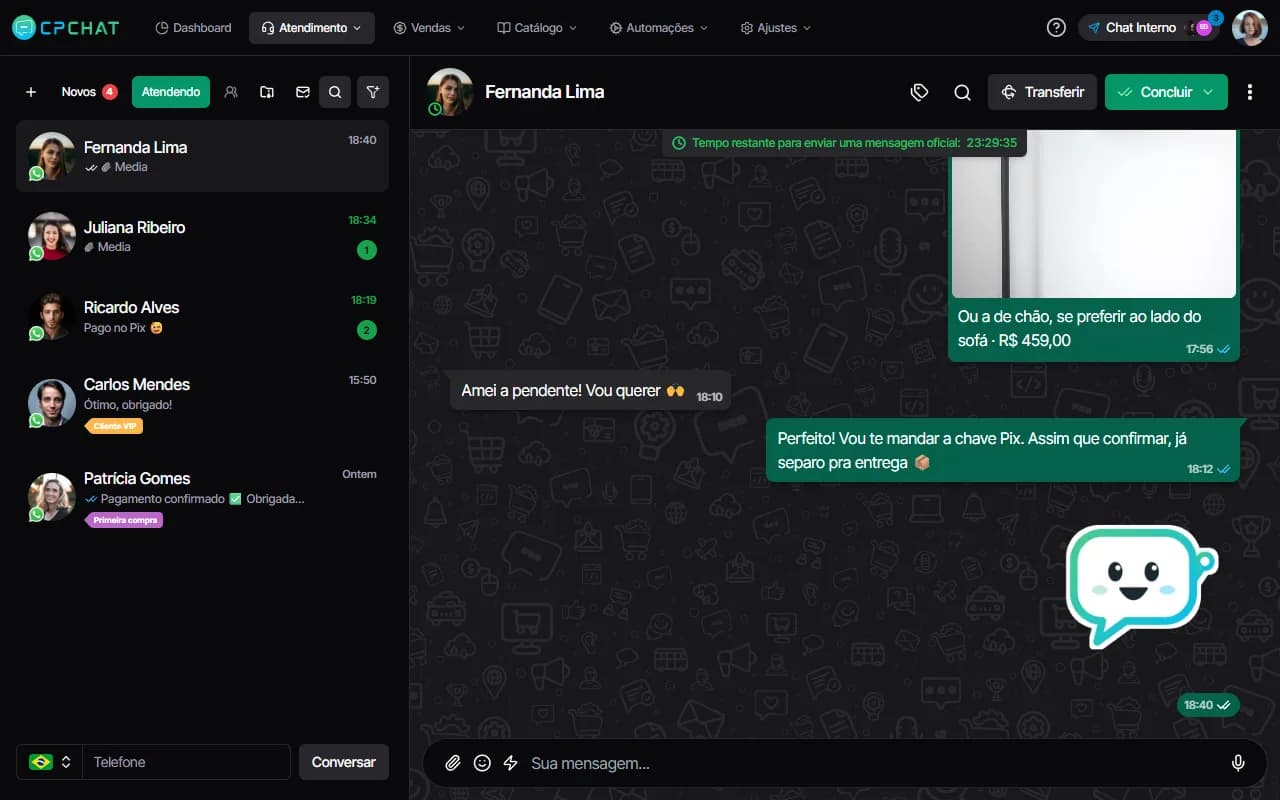Open the Ricardo Alves conversation
Image resolution: width=1280 pixels, height=800 pixels.
pyautogui.click(x=202, y=316)
